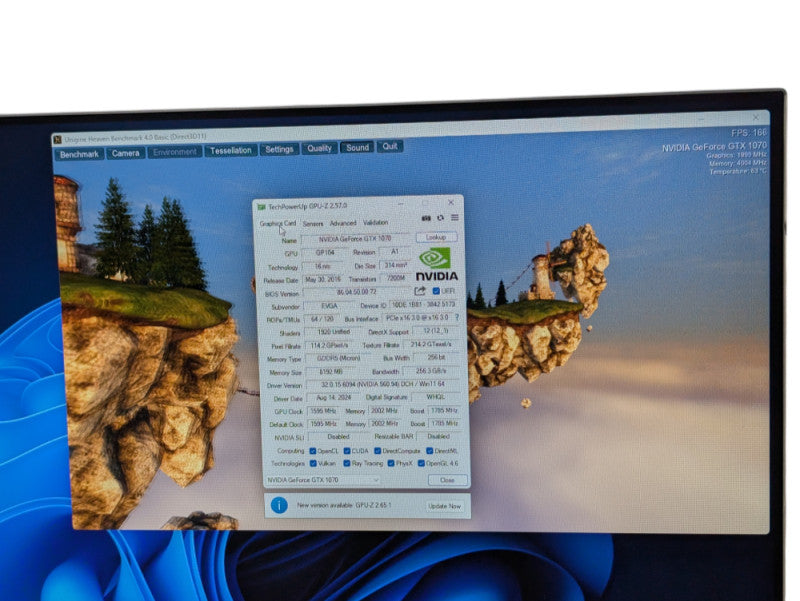Click the BIOS export share icon

tap(420, 291)
